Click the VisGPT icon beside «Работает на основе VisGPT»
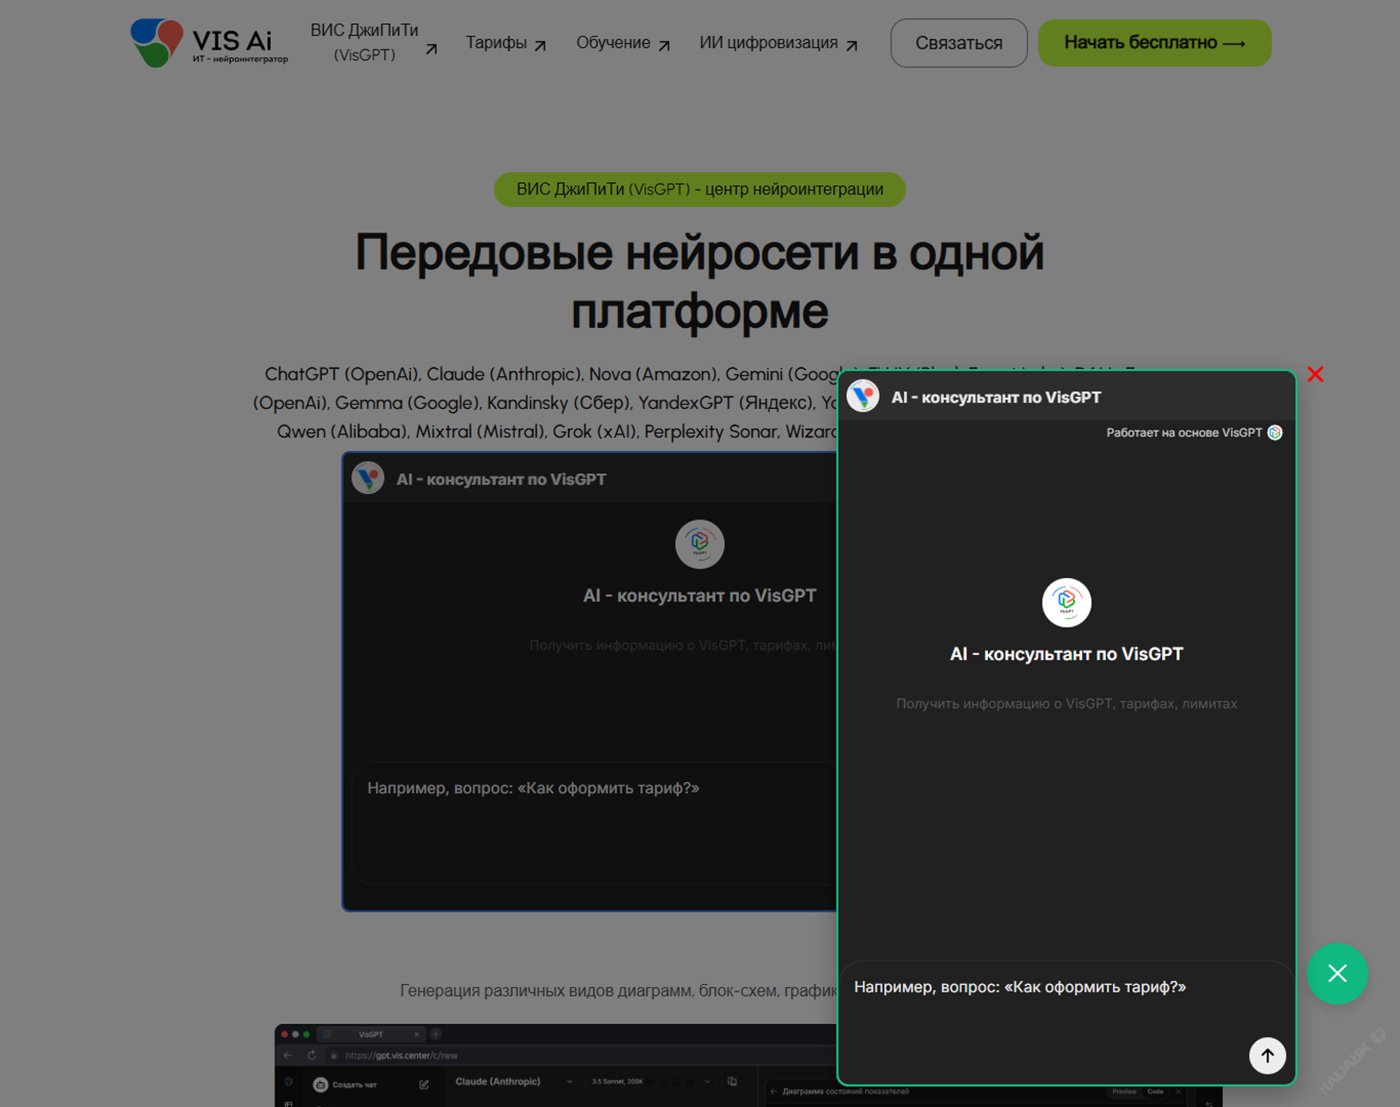This screenshot has height=1107, width=1400. (1274, 432)
